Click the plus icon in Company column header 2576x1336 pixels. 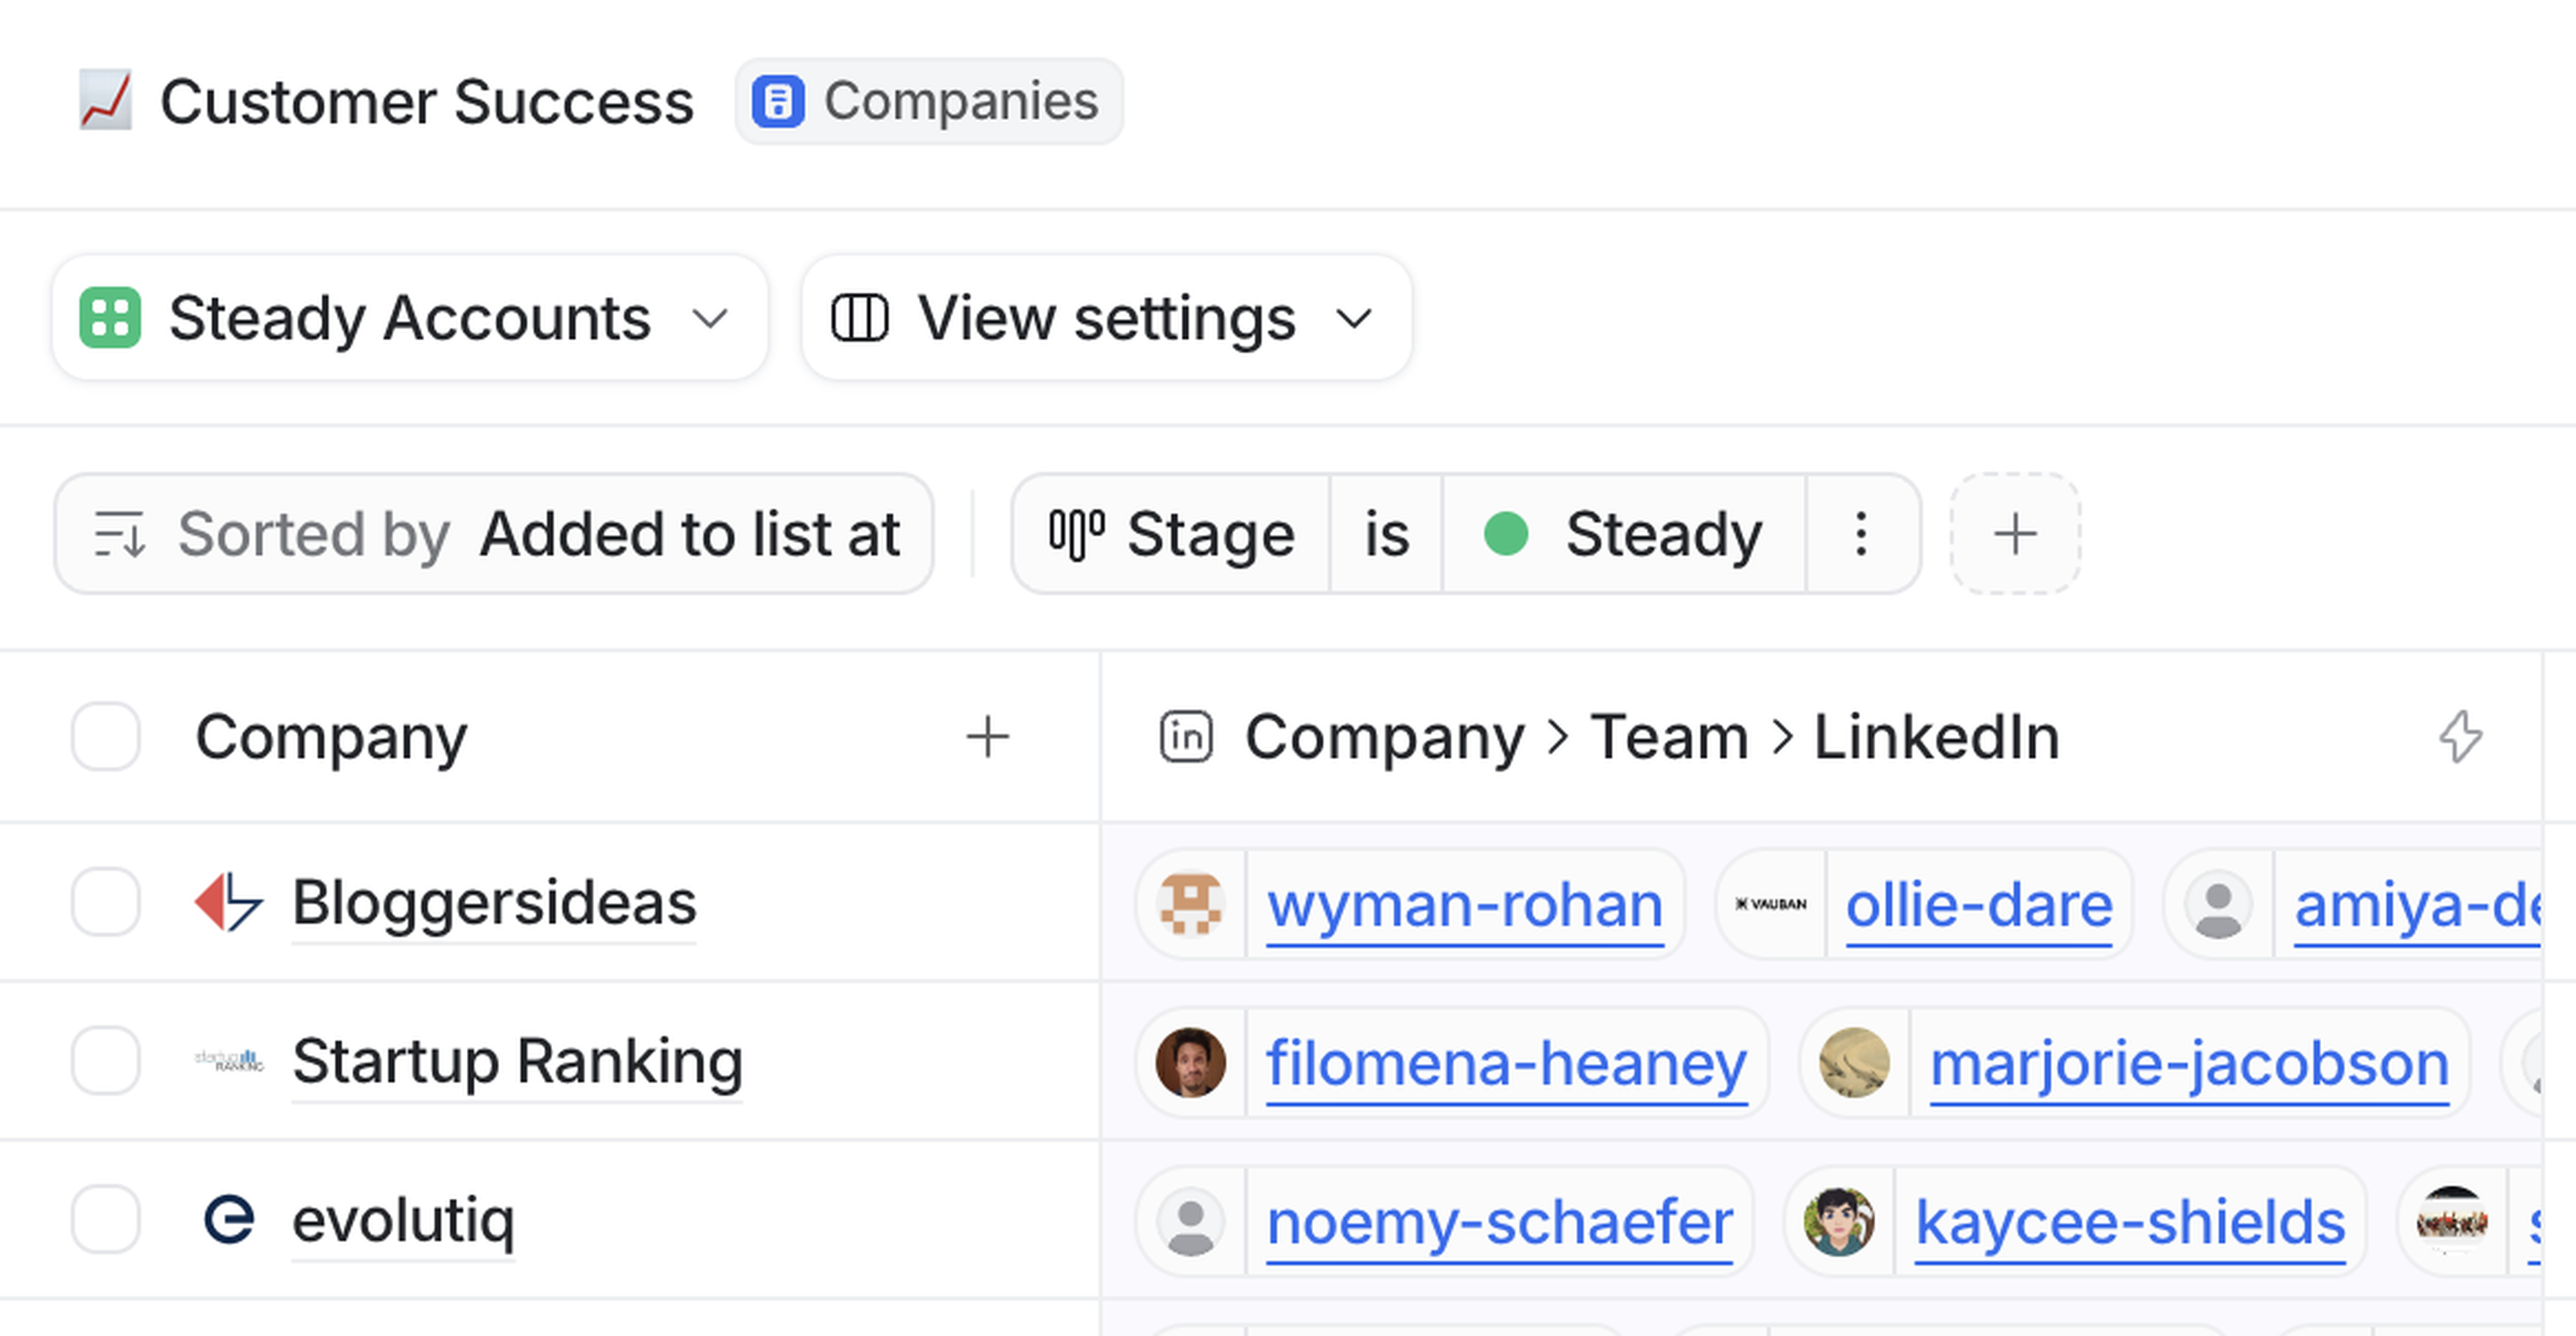(x=987, y=737)
